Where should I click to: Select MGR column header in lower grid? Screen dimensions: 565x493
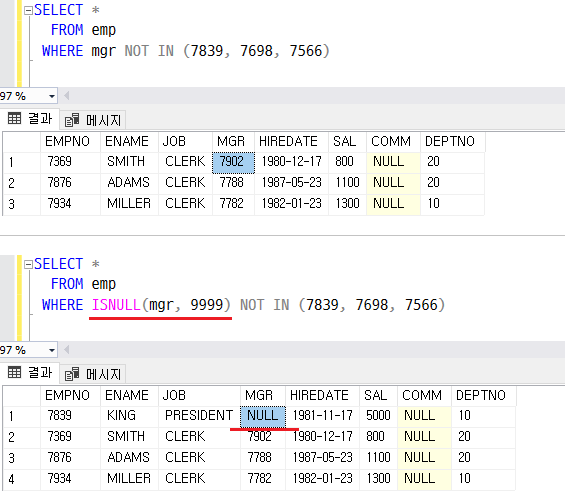263,396
